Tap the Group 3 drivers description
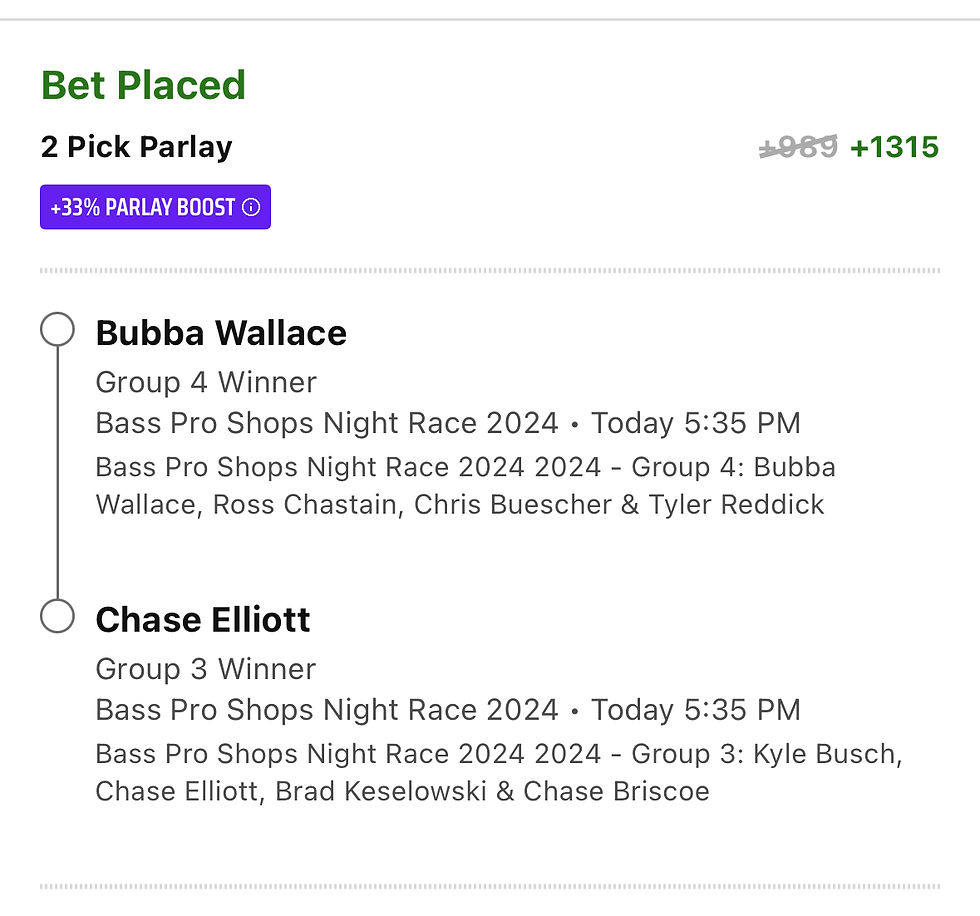This screenshot has width=980, height=916. (499, 772)
